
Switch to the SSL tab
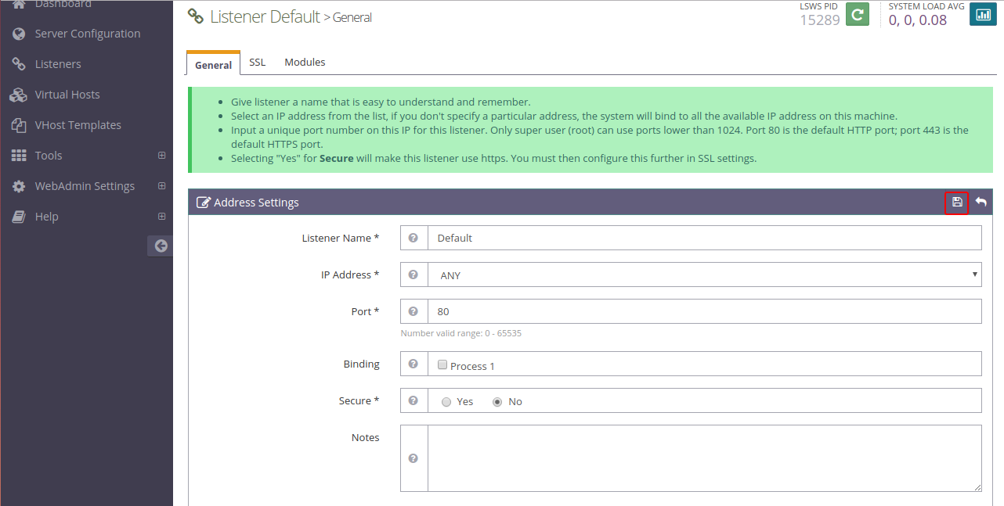tap(257, 62)
